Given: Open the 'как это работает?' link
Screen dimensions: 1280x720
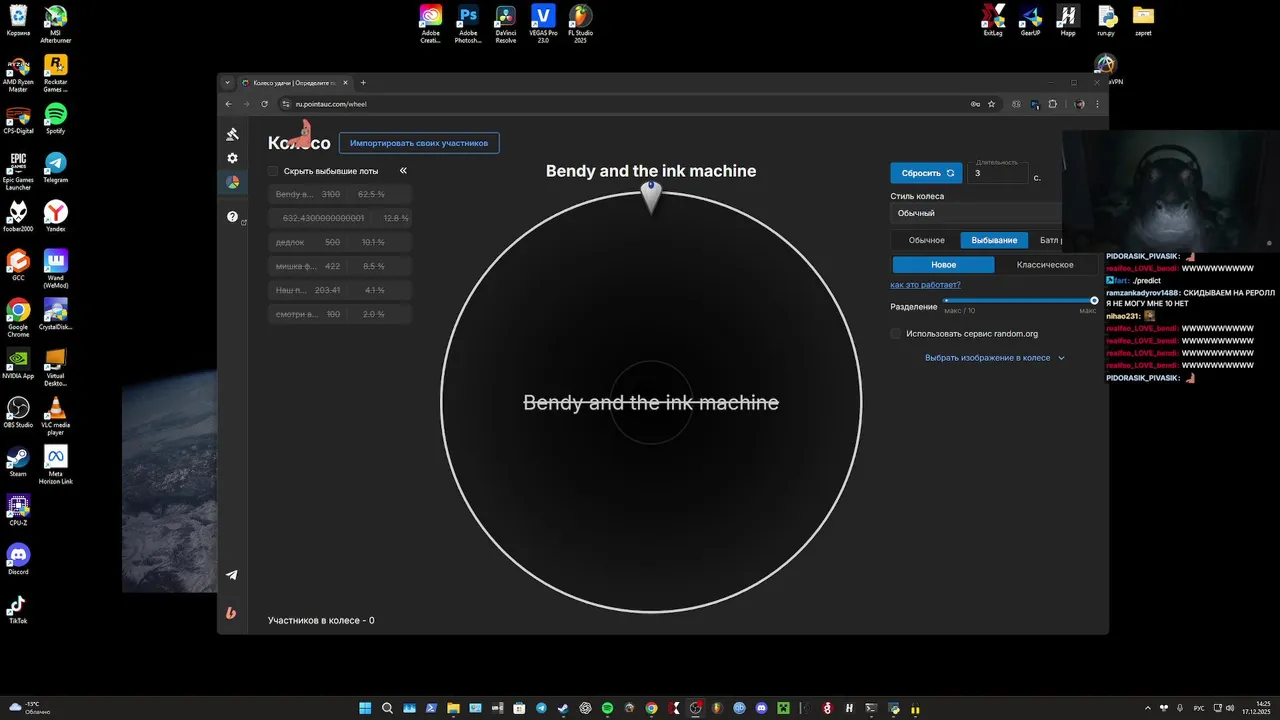Looking at the screenshot, I should (926, 285).
